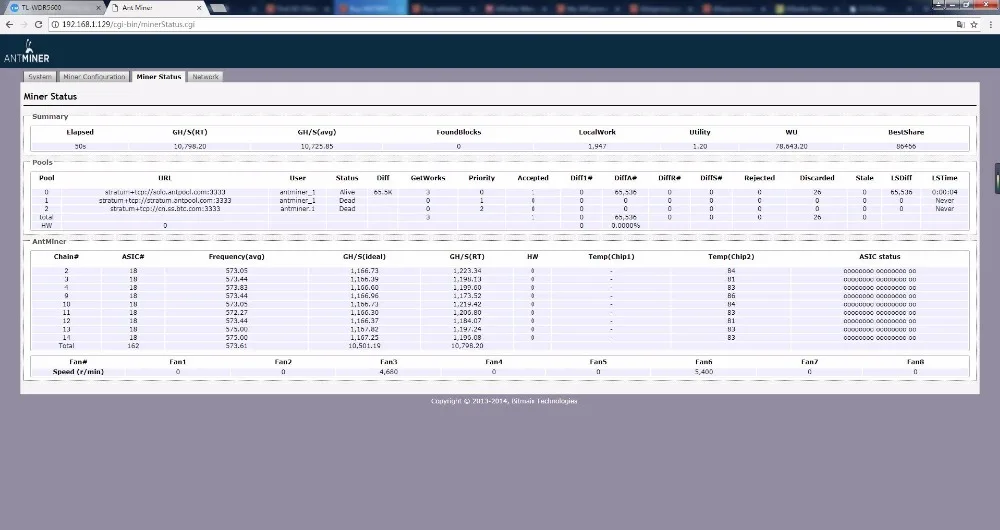
Task: Click the Fan3 speed value 4,680
Action: (x=388, y=371)
